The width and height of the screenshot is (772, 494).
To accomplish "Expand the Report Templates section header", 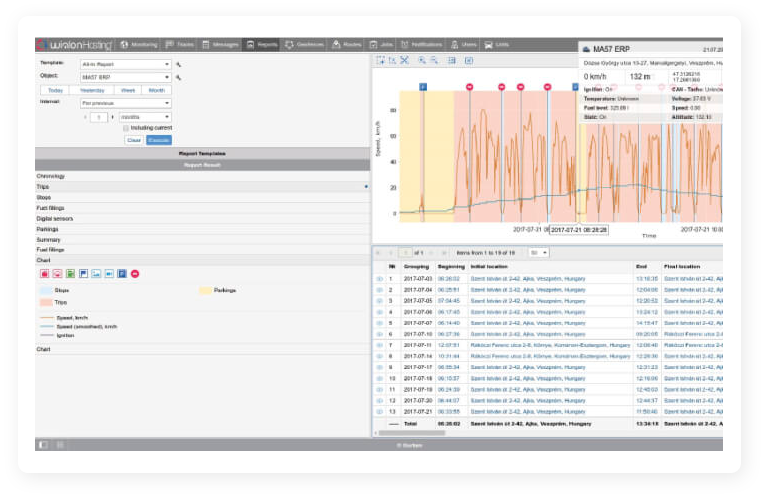I will [x=202, y=154].
